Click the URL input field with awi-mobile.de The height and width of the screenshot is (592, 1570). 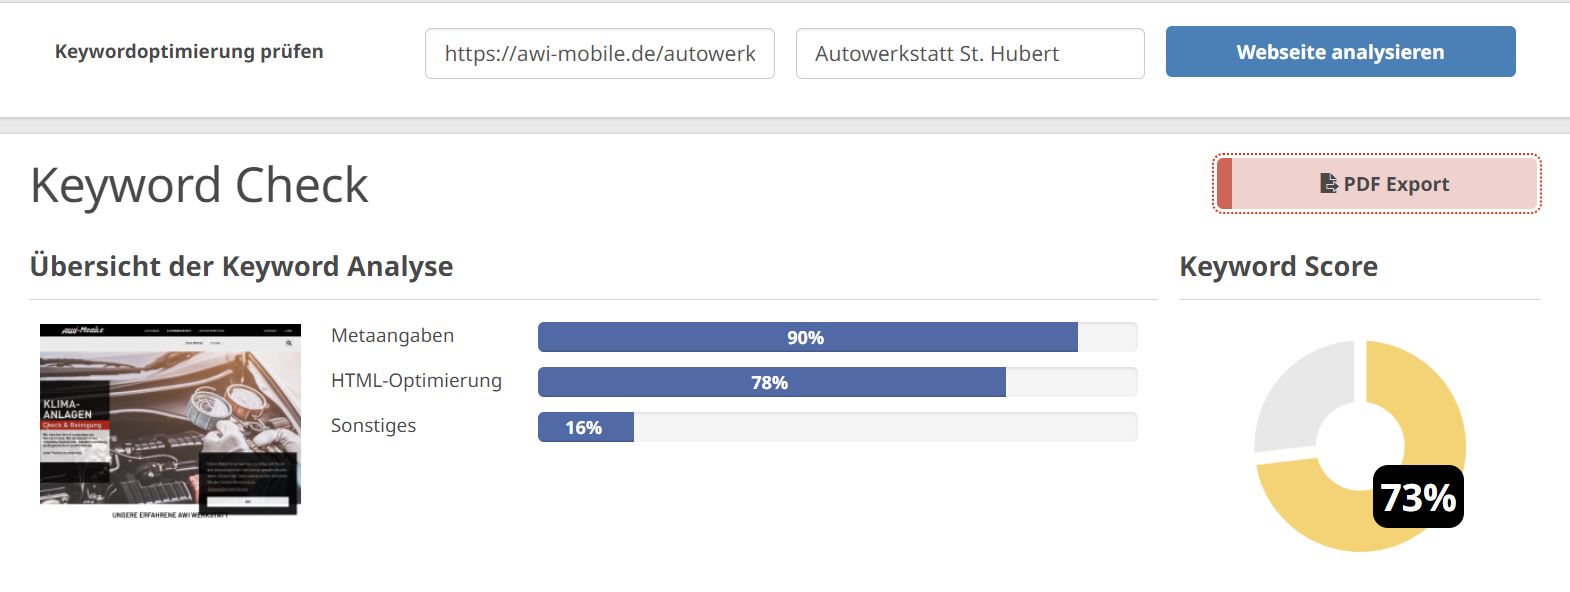click(x=600, y=53)
